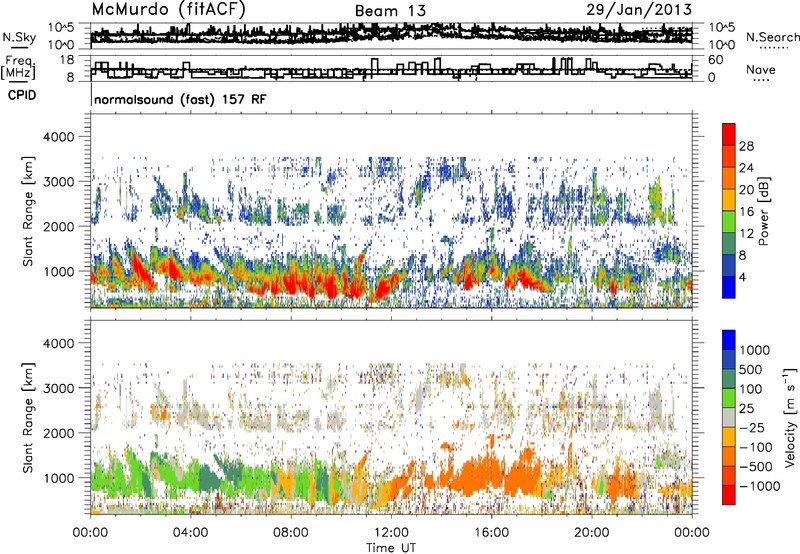Click the 2000 tick on velocity panel axis
The image size is (800, 554).
pyautogui.click(x=58, y=433)
